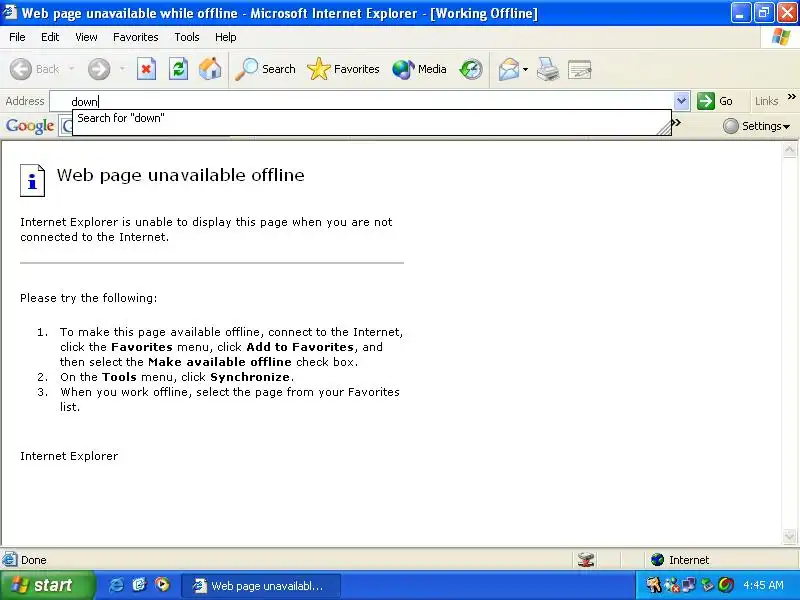This screenshot has width=800, height=600.
Task: Select the Web page unavailable taskbar button
Action: click(260, 586)
